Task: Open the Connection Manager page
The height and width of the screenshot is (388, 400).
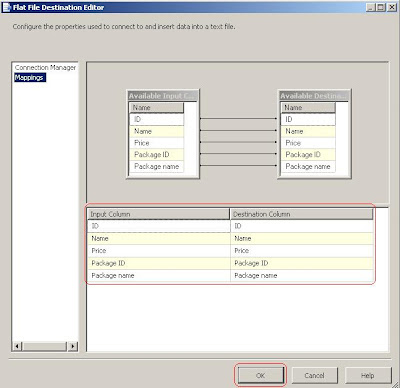Action: (x=45, y=68)
